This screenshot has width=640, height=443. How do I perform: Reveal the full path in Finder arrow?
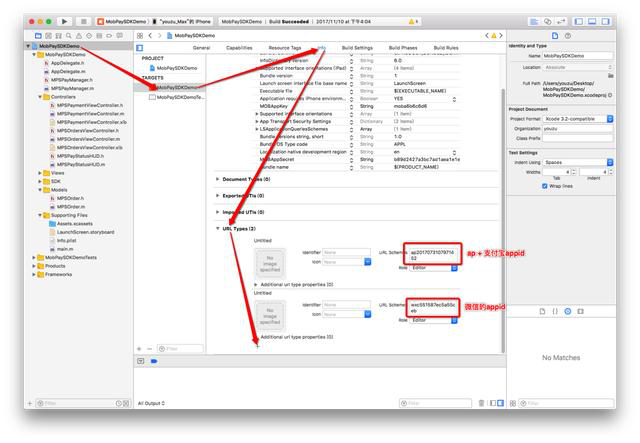610,95
